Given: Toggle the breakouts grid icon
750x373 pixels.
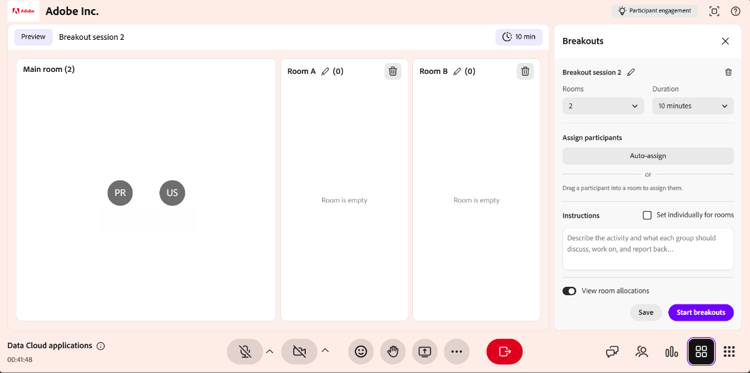Looking at the screenshot, I should (701, 352).
